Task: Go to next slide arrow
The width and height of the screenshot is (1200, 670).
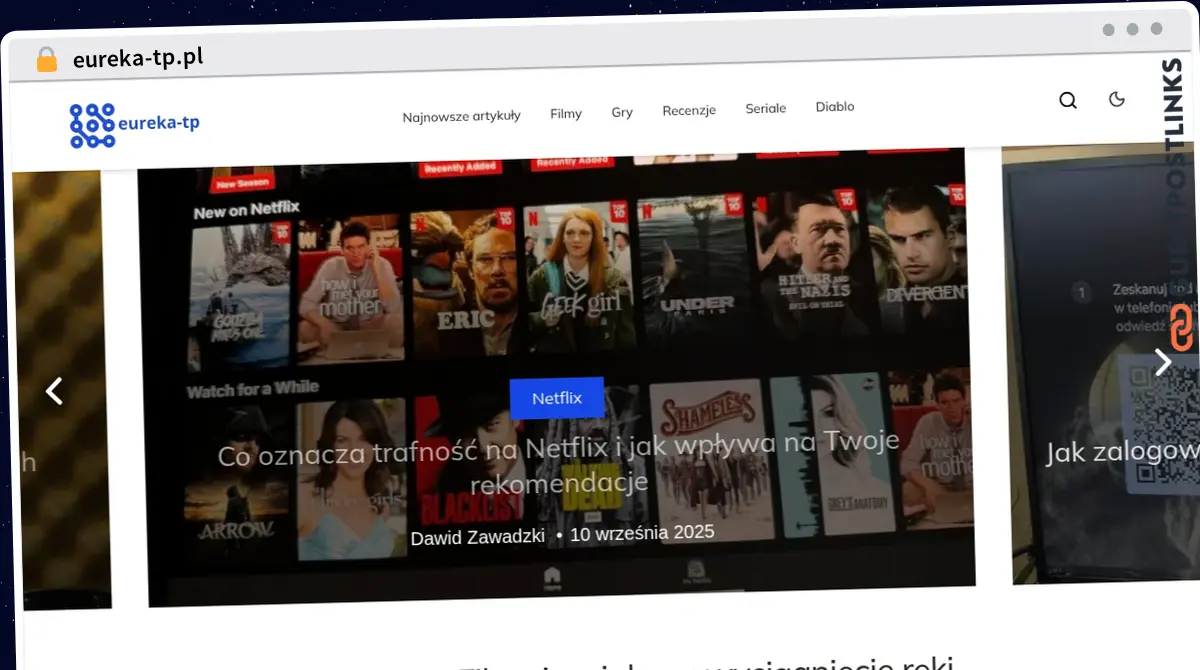Action: tap(1162, 362)
